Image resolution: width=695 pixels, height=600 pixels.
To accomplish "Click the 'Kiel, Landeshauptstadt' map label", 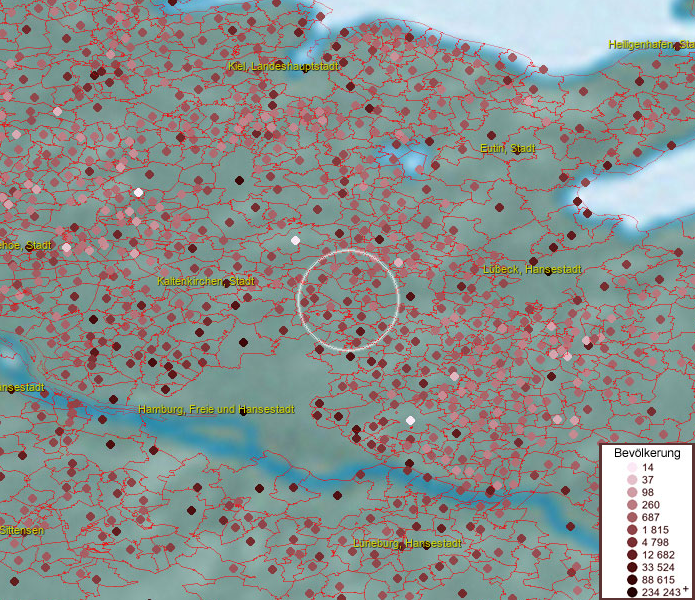I will click(x=283, y=66).
